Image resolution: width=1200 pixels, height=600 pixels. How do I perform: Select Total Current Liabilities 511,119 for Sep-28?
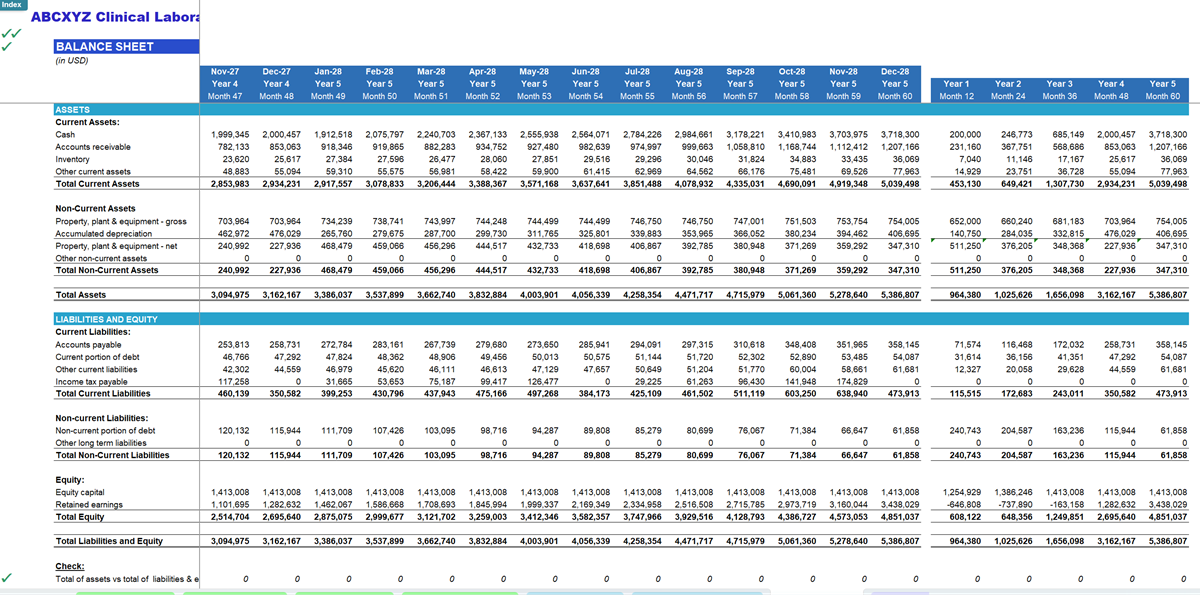(x=750, y=393)
